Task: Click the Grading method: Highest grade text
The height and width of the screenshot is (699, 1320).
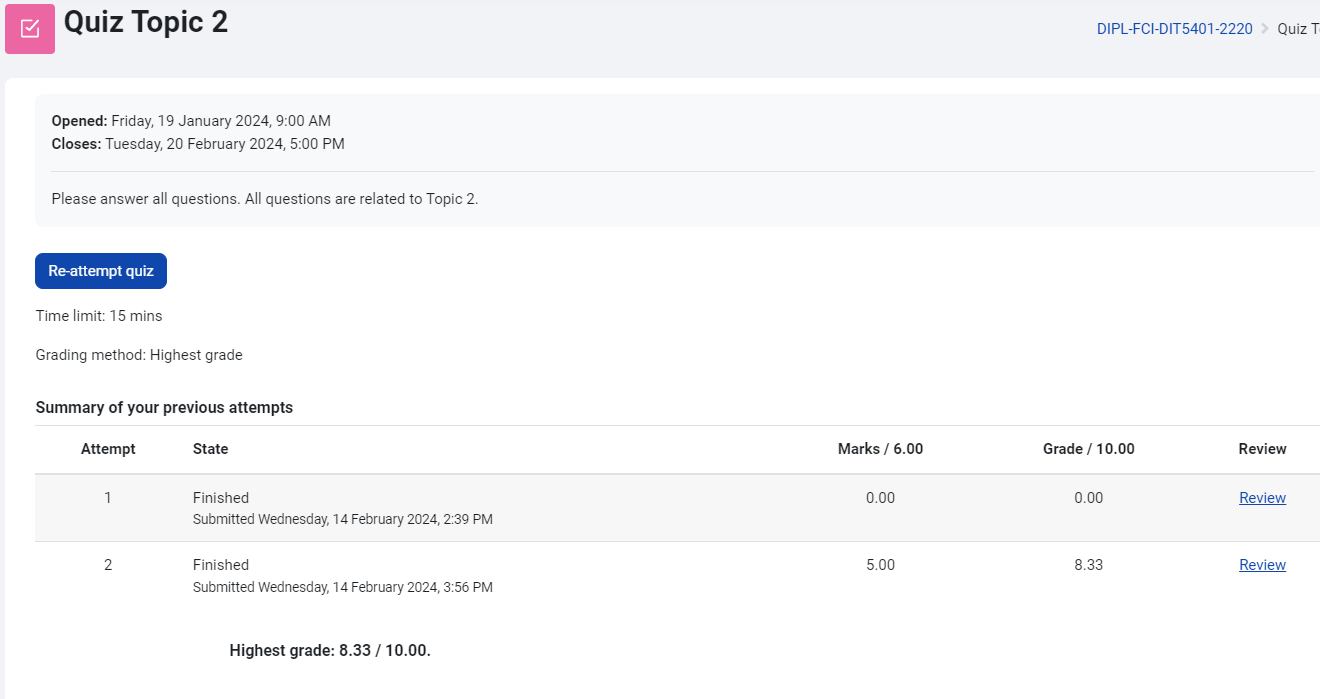Action: pos(139,355)
